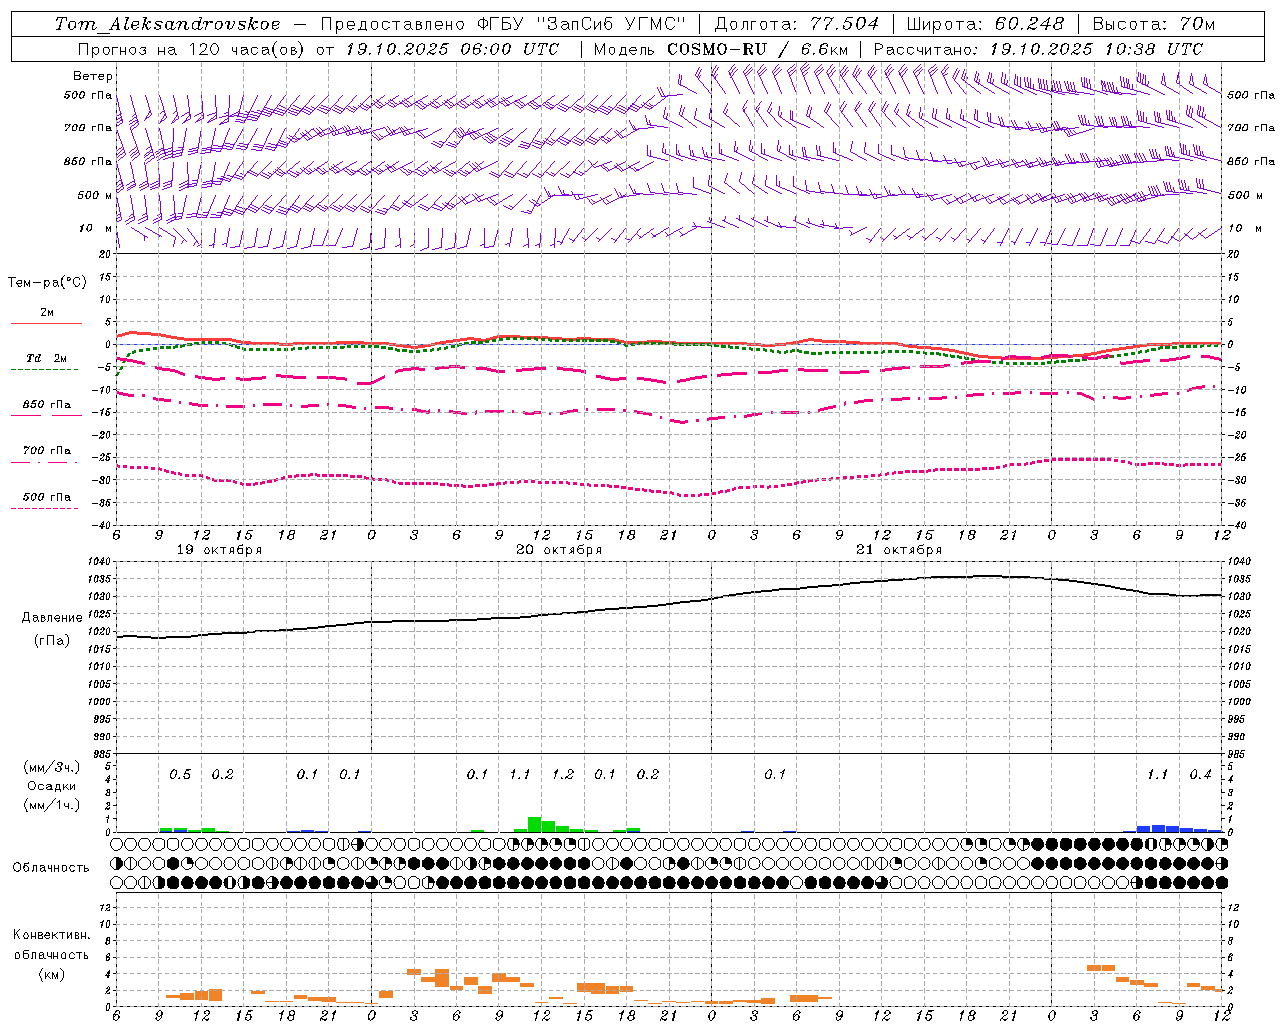Click the Облачность cloud cover label
The height and width of the screenshot is (1024, 1280).
point(51,868)
